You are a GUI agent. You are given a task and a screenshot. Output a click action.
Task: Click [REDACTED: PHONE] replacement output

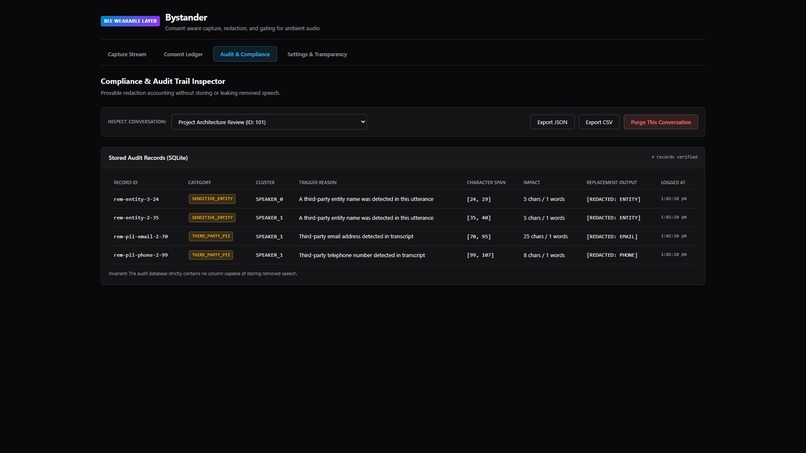click(612, 255)
